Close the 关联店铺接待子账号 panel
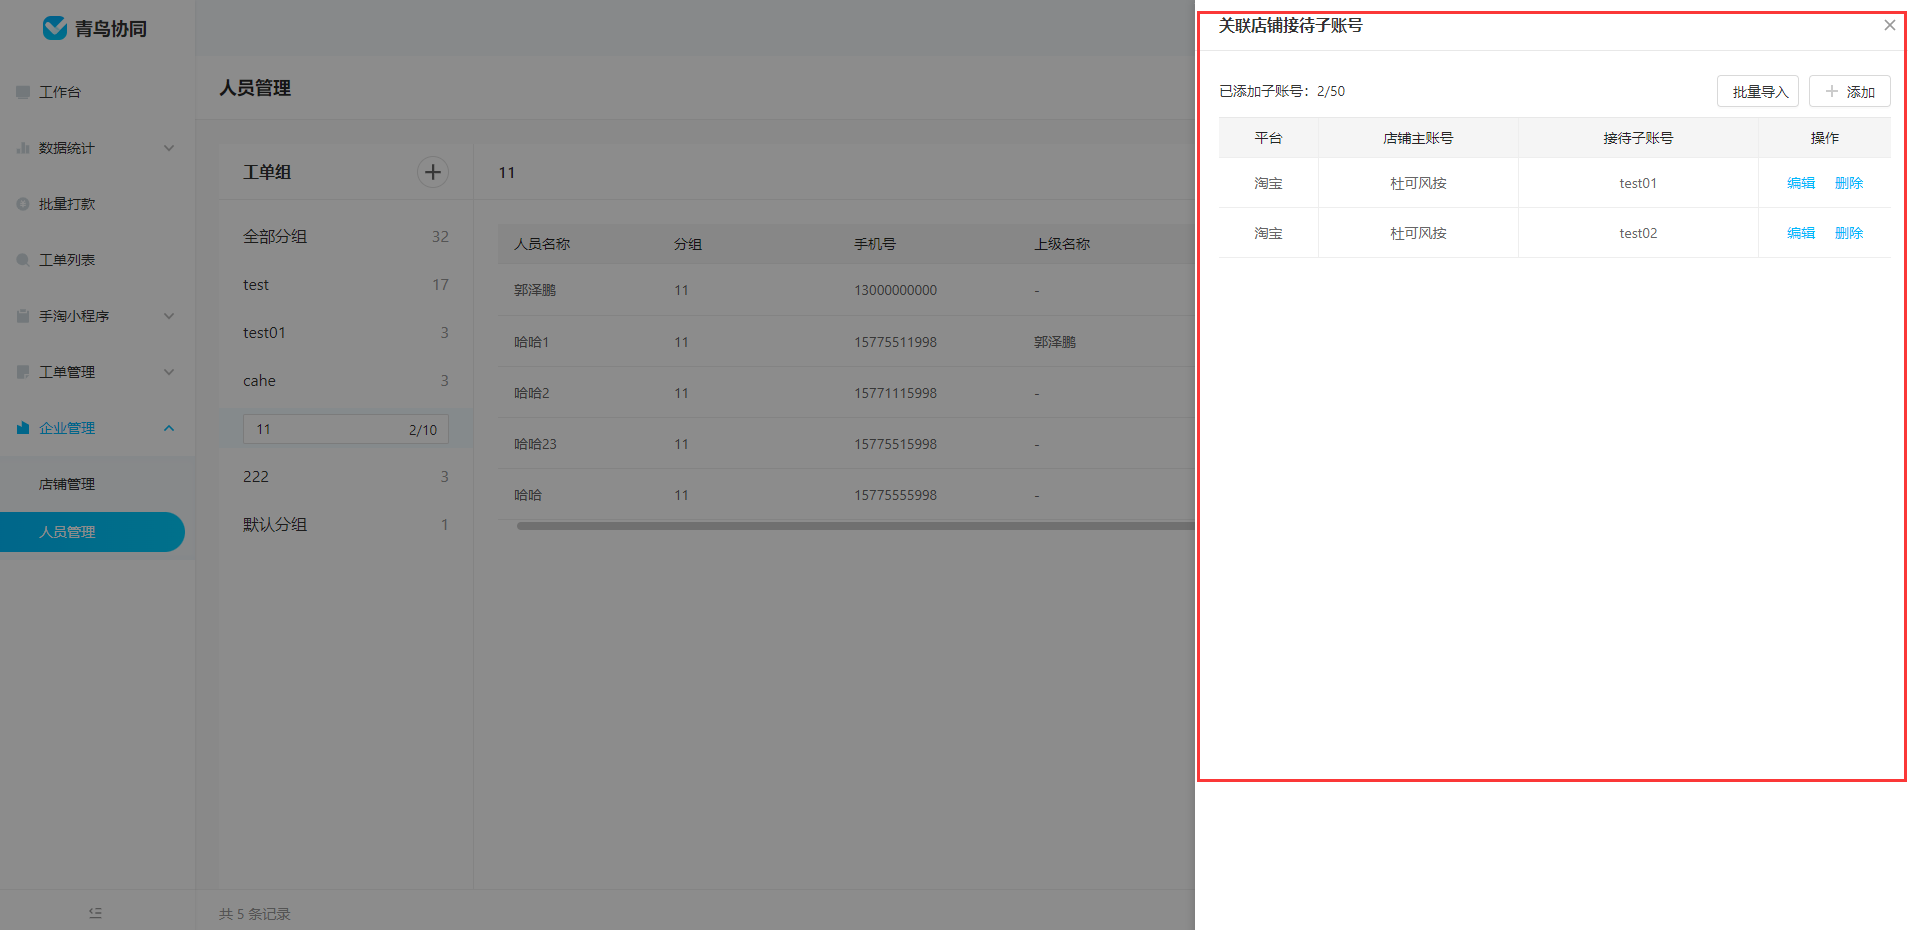The width and height of the screenshot is (1908, 930). tap(1889, 25)
